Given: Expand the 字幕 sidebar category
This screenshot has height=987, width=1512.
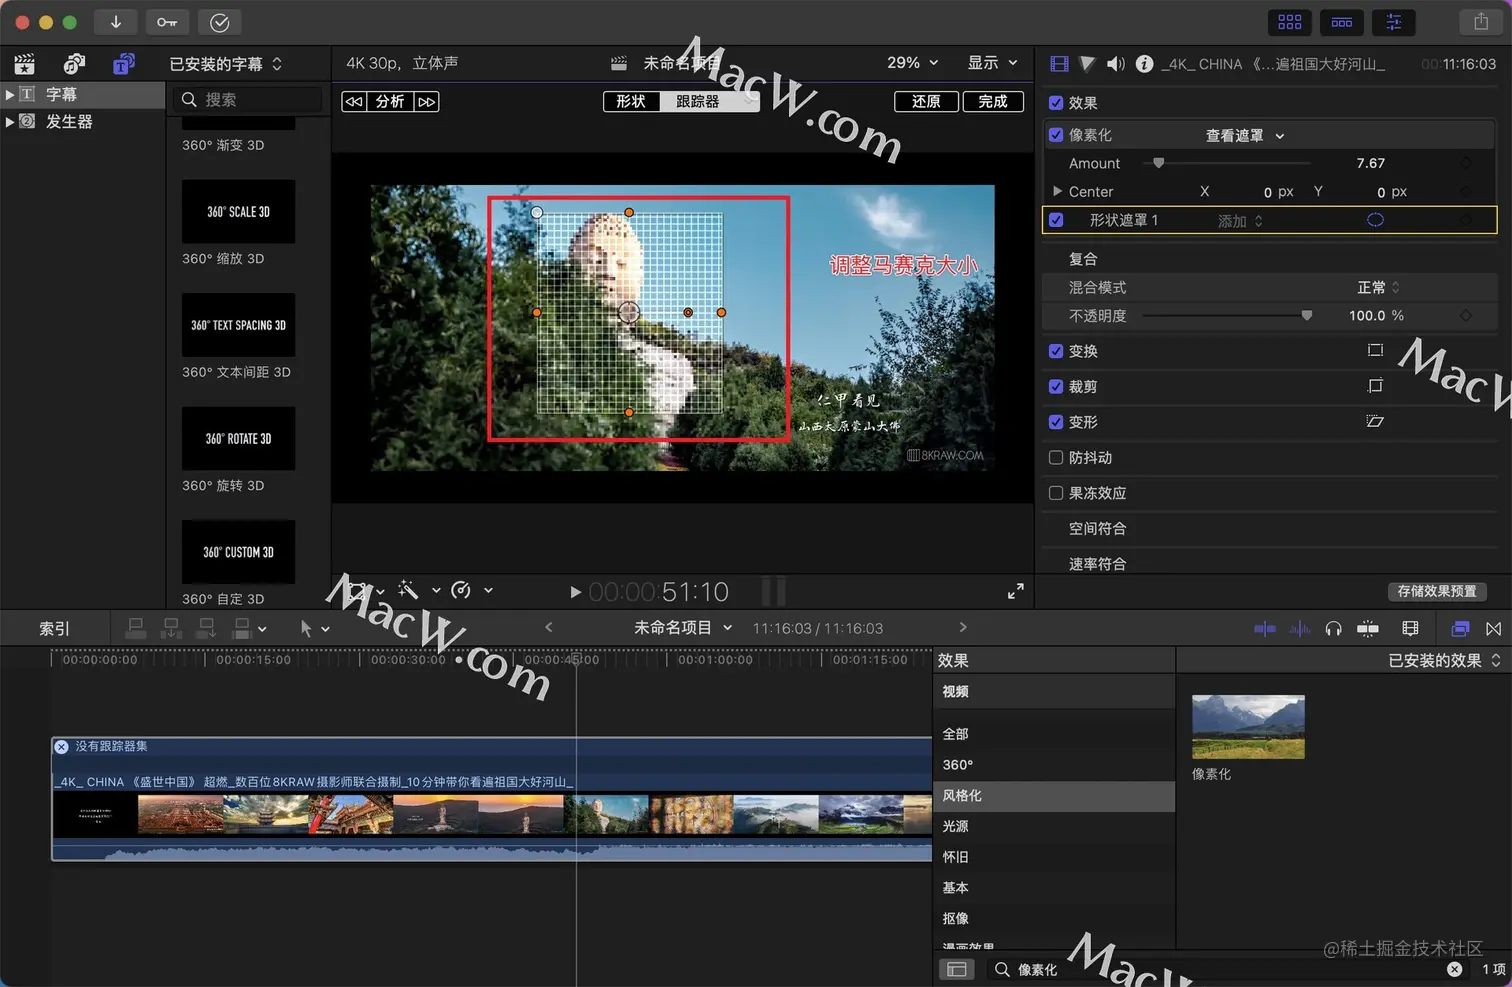Looking at the screenshot, I should (10, 94).
